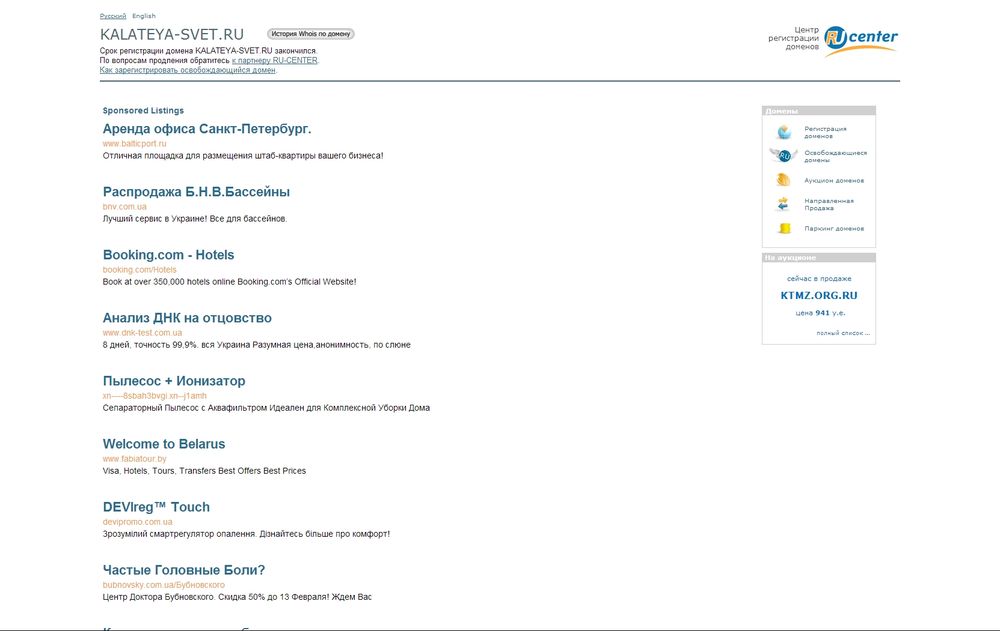The height and width of the screenshot is (631, 1000).
Task: Open the RU-center logo
Action: [860, 40]
